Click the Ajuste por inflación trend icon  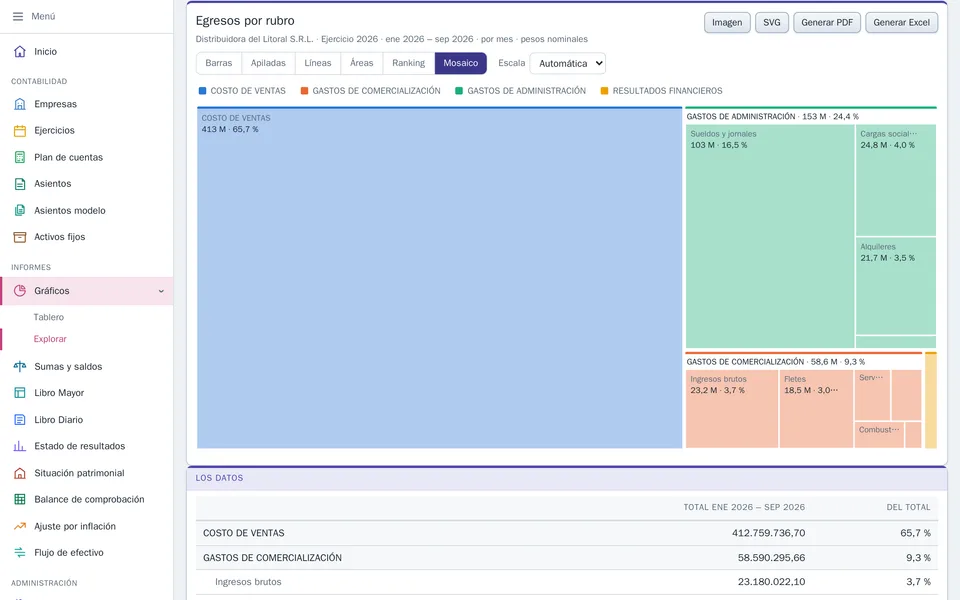(x=20, y=527)
